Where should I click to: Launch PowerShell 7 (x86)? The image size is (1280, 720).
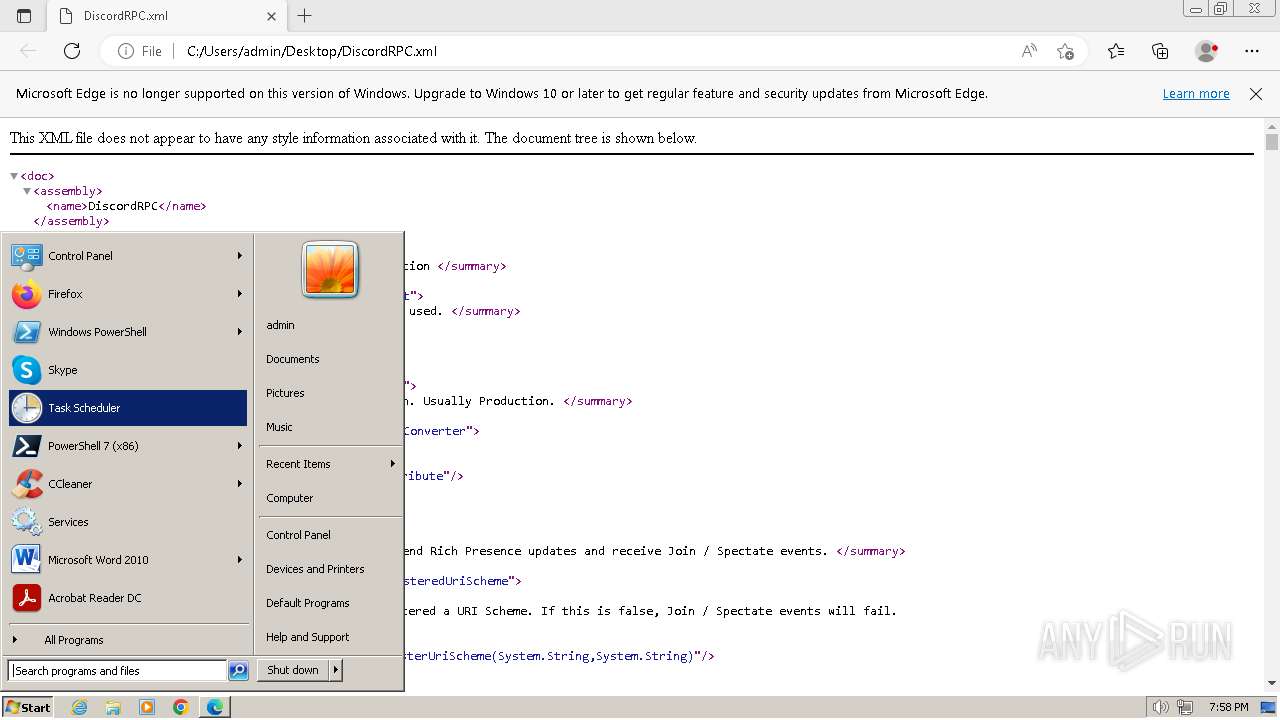[128, 446]
